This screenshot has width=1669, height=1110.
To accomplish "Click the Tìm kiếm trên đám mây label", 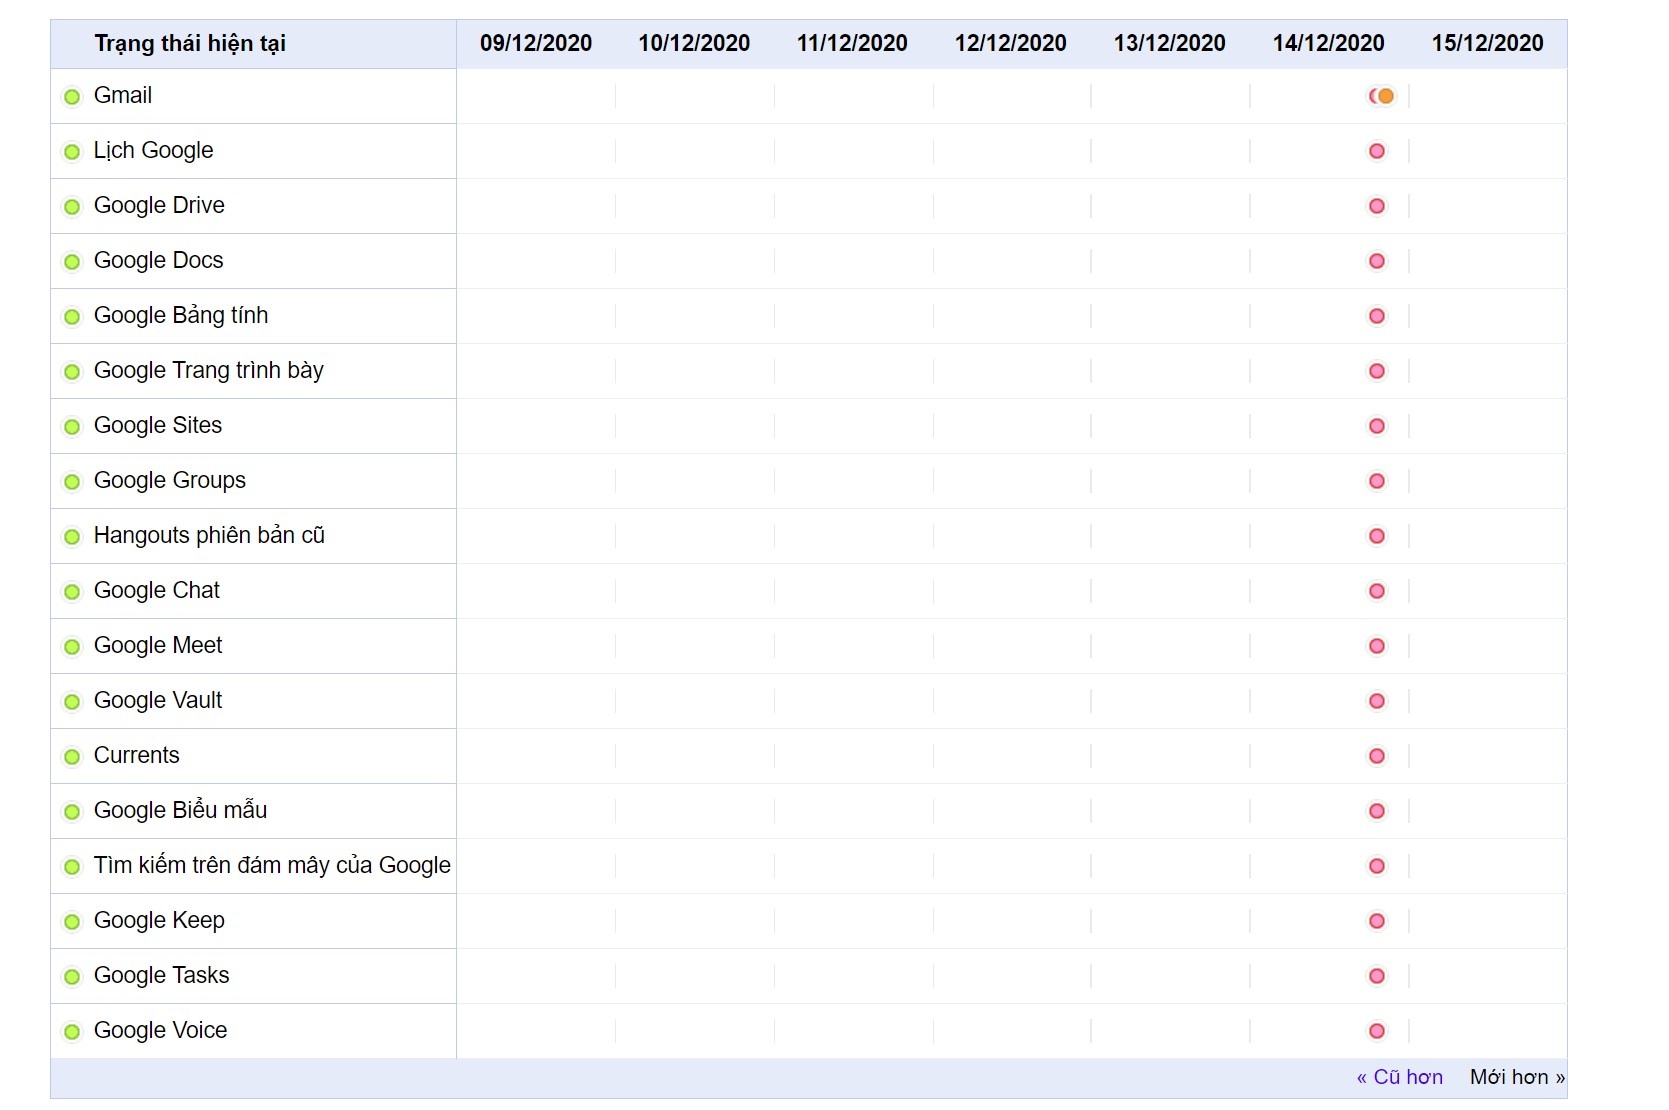I will pyautogui.click(x=272, y=865).
